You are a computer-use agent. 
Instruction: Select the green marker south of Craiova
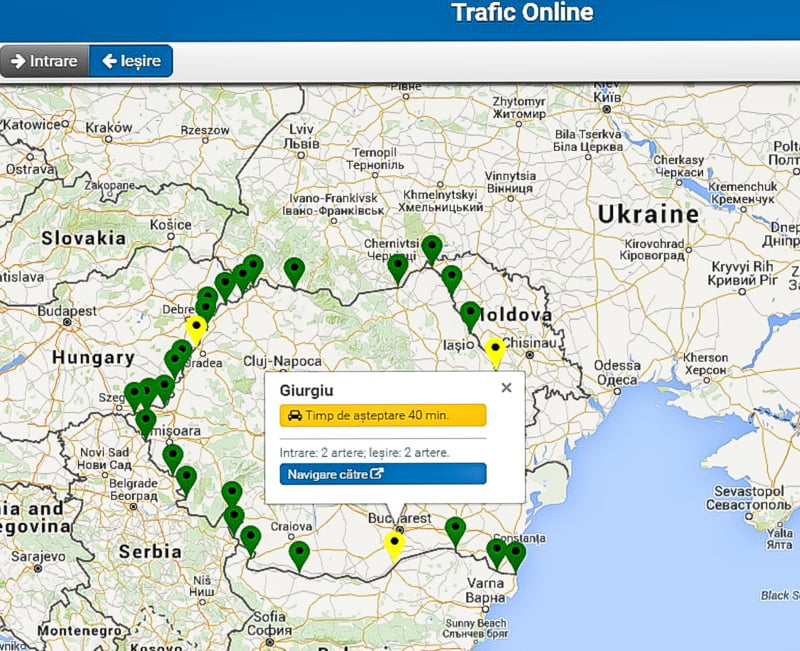pos(299,556)
